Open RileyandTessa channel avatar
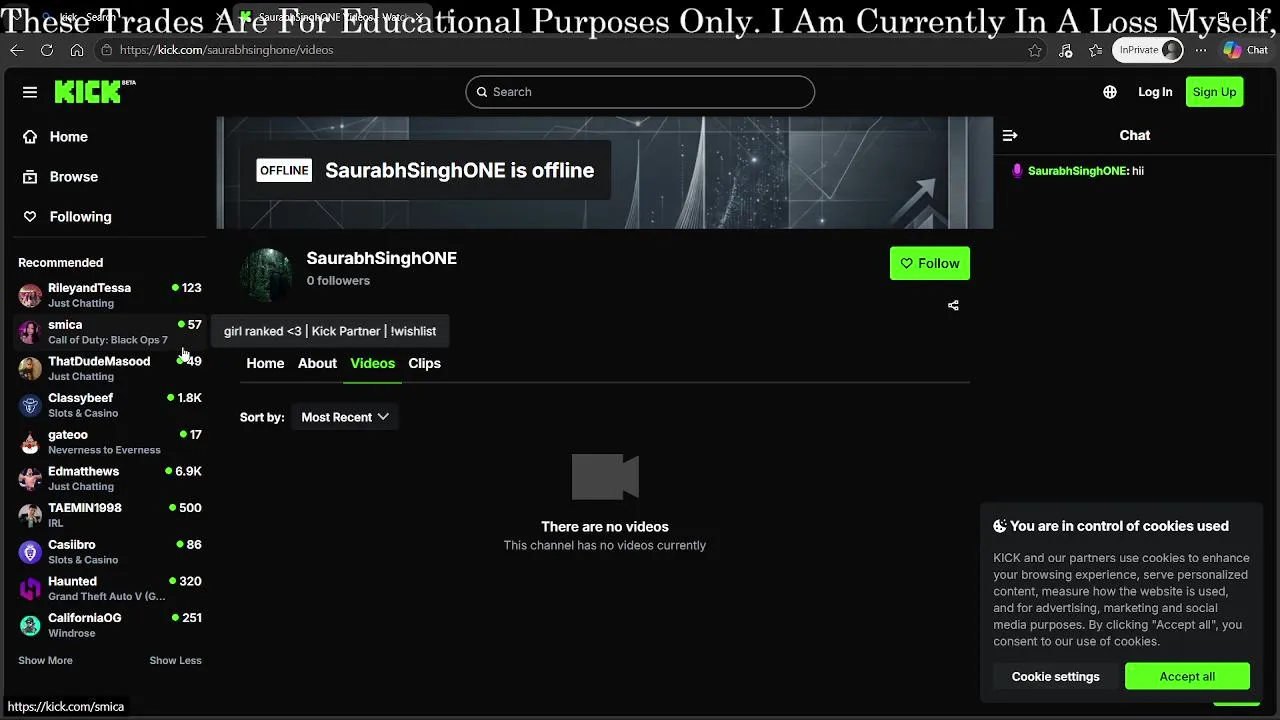Viewport: 1280px width, 720px height. (30, 295)
